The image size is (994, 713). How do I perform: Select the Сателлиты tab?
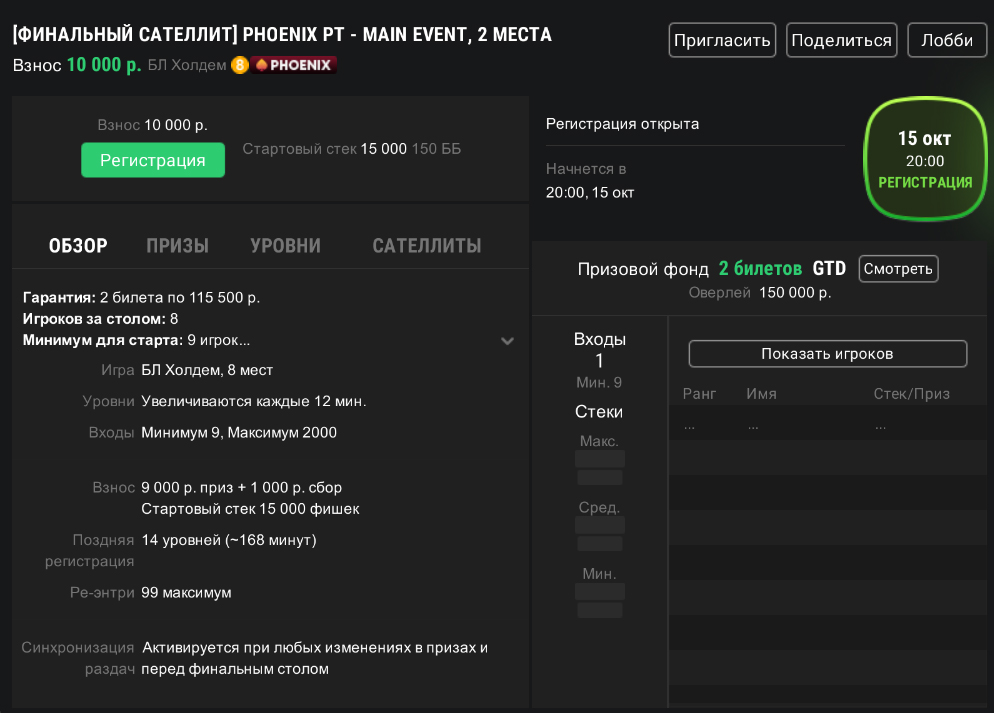426,246
